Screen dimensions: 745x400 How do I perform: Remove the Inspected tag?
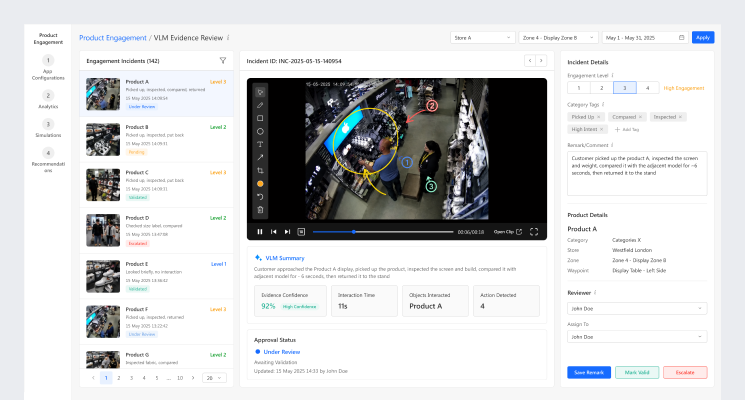pyautogui.click(x=680, y=117)
